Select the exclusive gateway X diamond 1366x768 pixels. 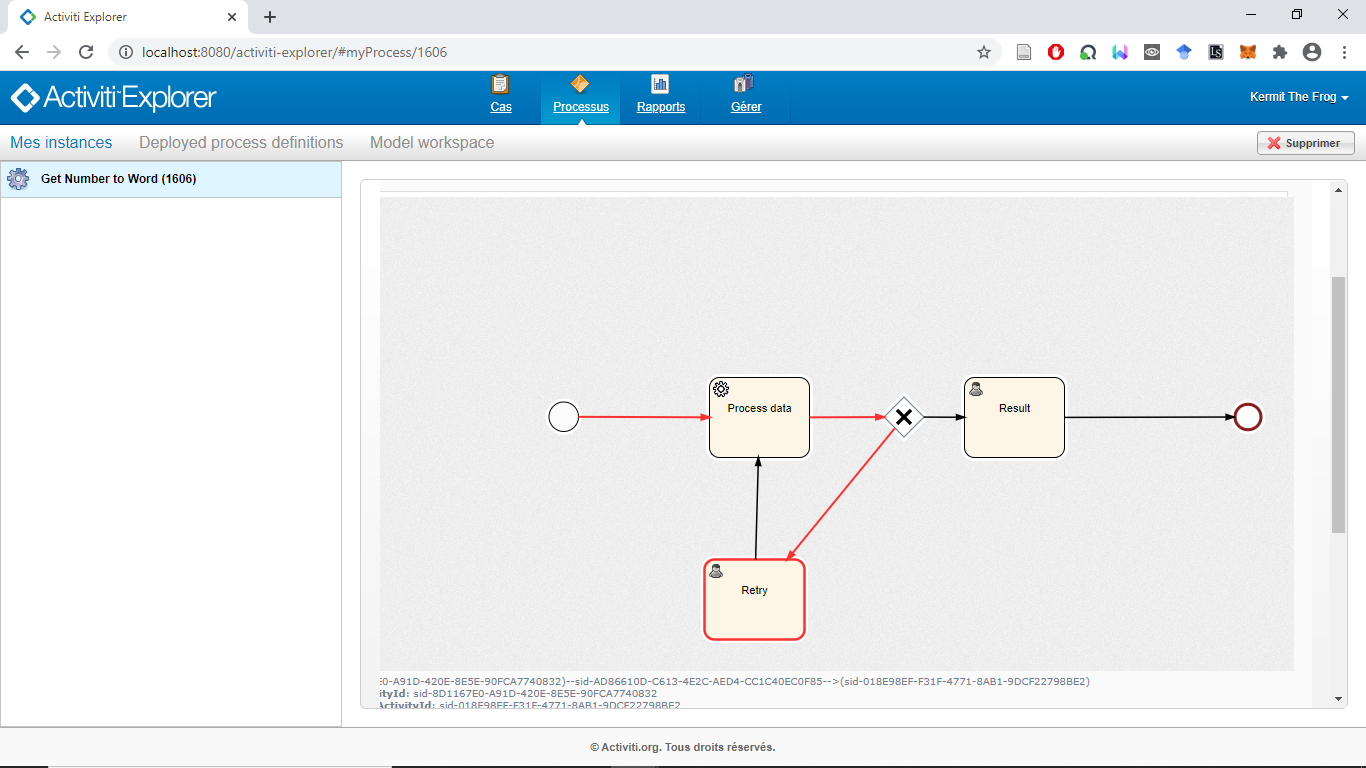(903, 417)
